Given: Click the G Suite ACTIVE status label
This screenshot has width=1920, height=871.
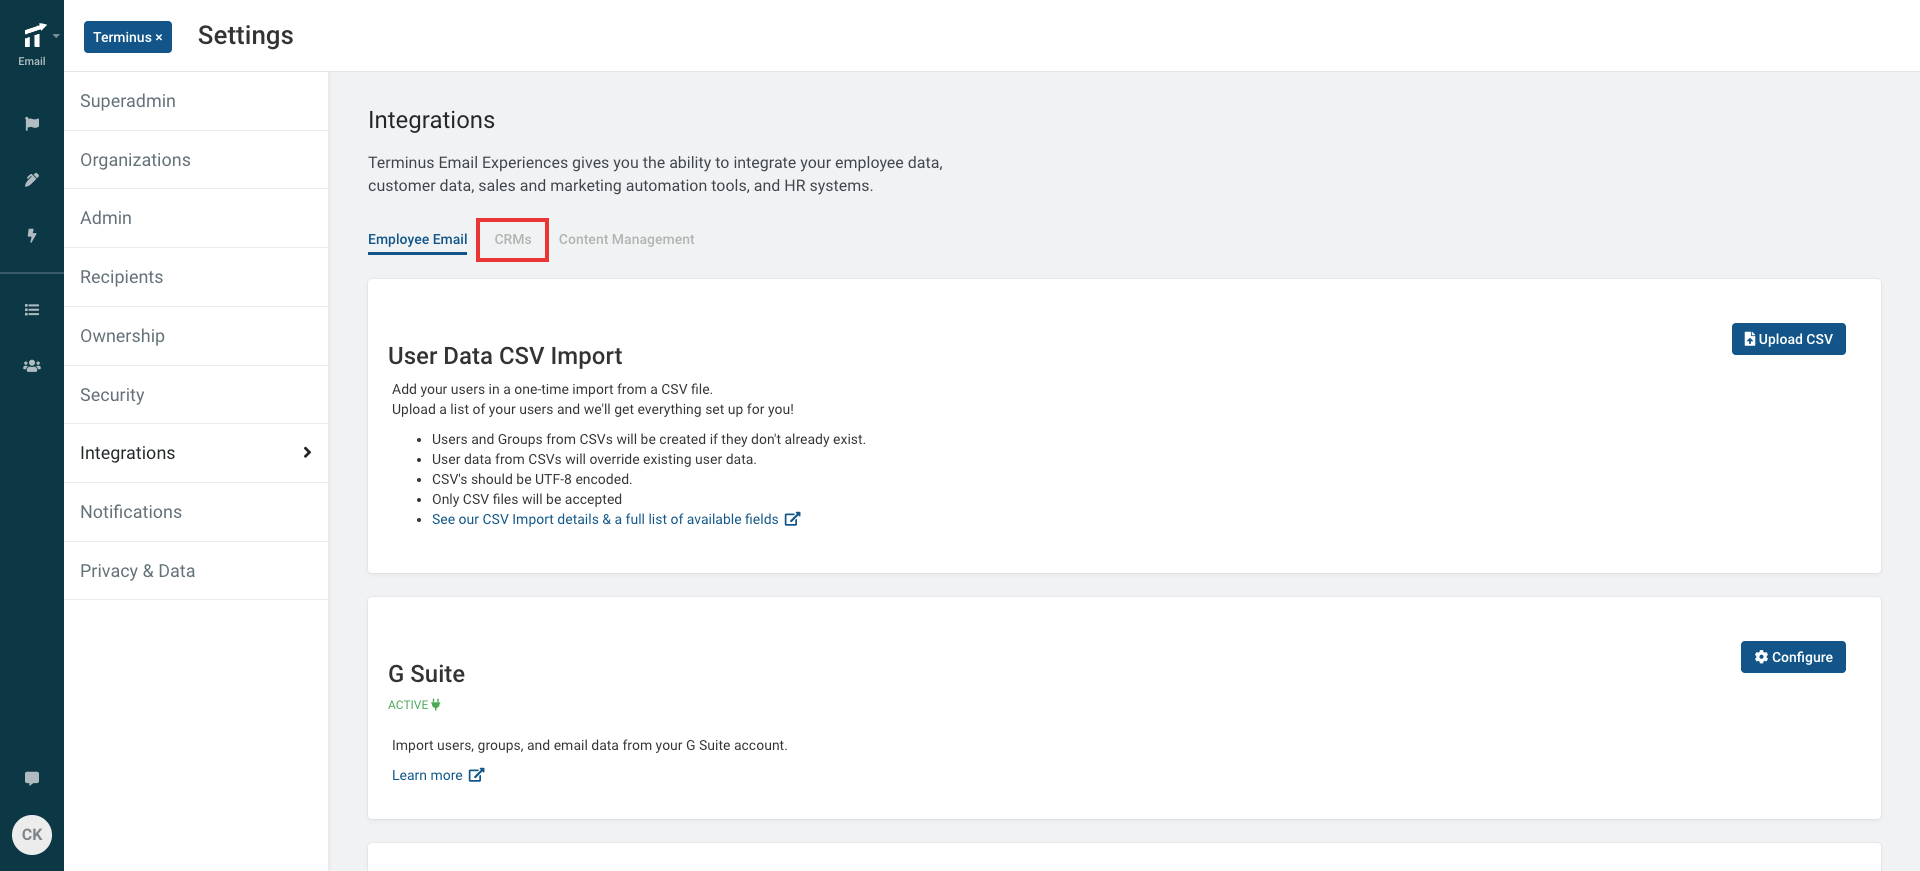Looking at the screenshot, I should point(408,705).
